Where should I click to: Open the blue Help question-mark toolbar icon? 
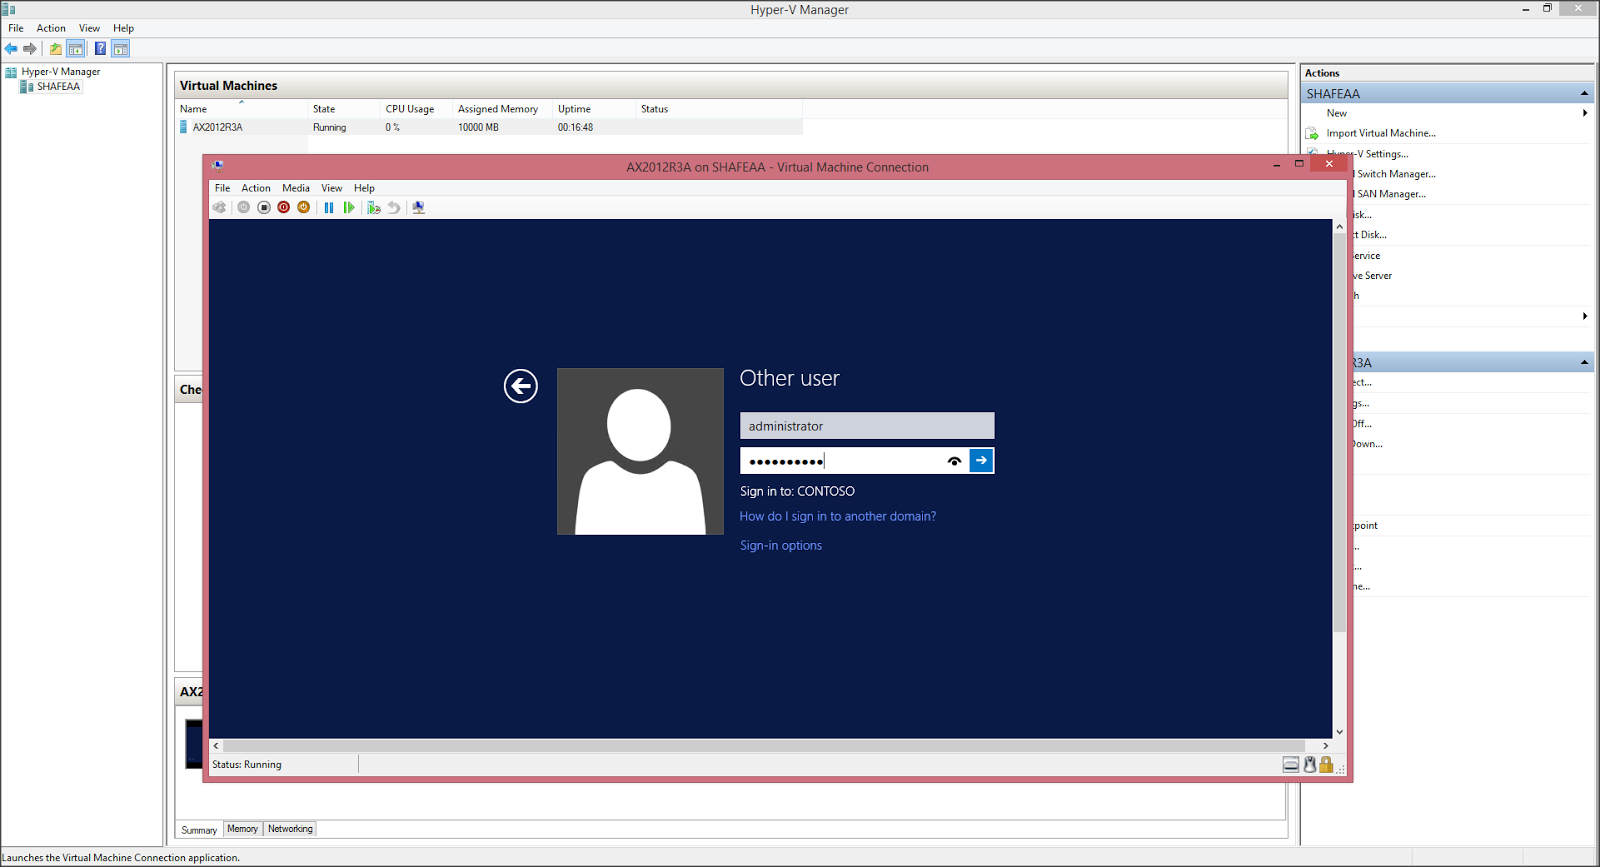[100, 48]
